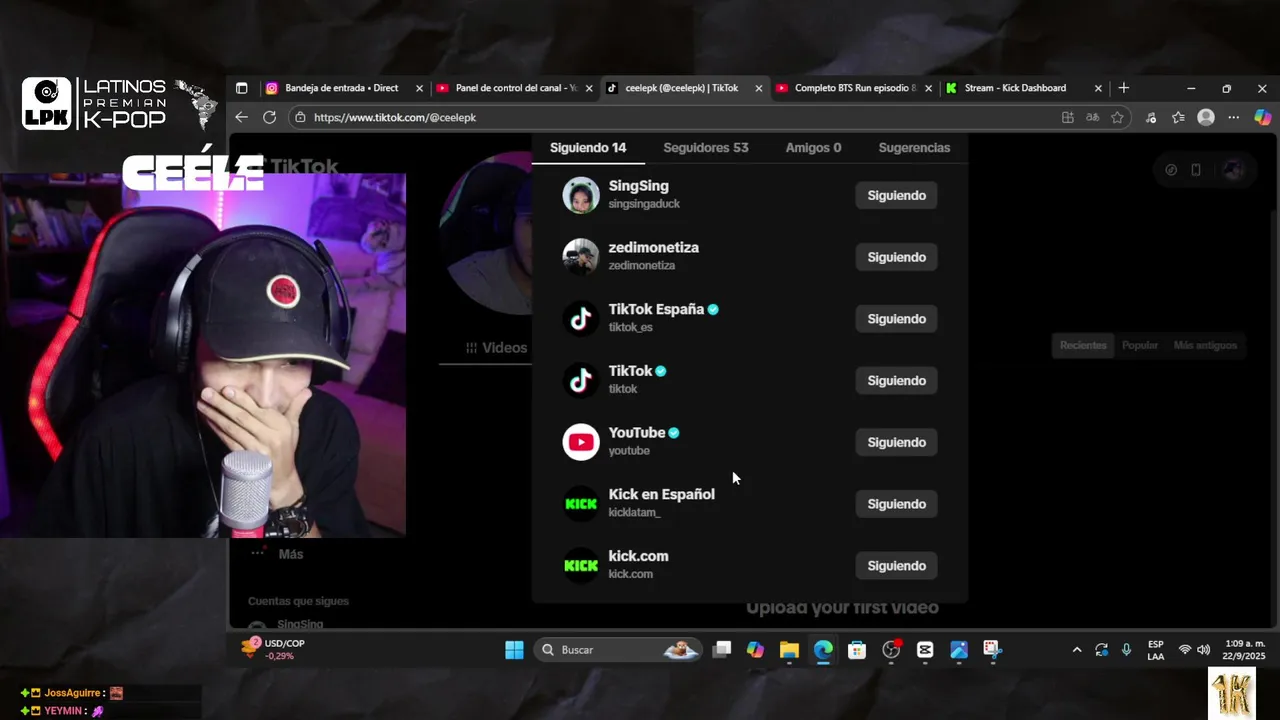1280x720 pixels.
Task: Launch Copilot from the taskbar
Action: pyautogui.click(x=755, y=650)
